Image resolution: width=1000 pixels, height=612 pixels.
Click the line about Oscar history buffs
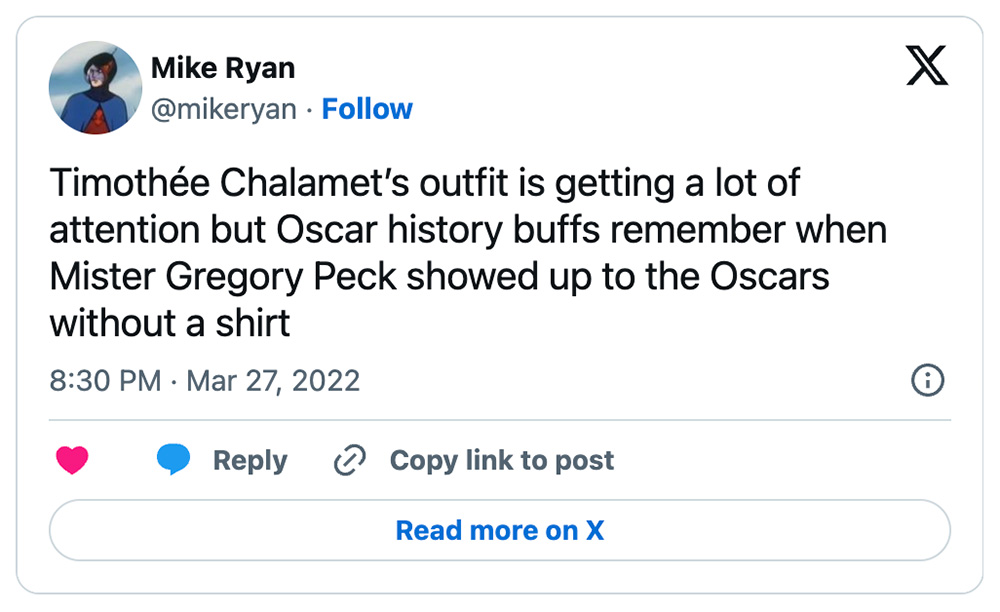468,230
